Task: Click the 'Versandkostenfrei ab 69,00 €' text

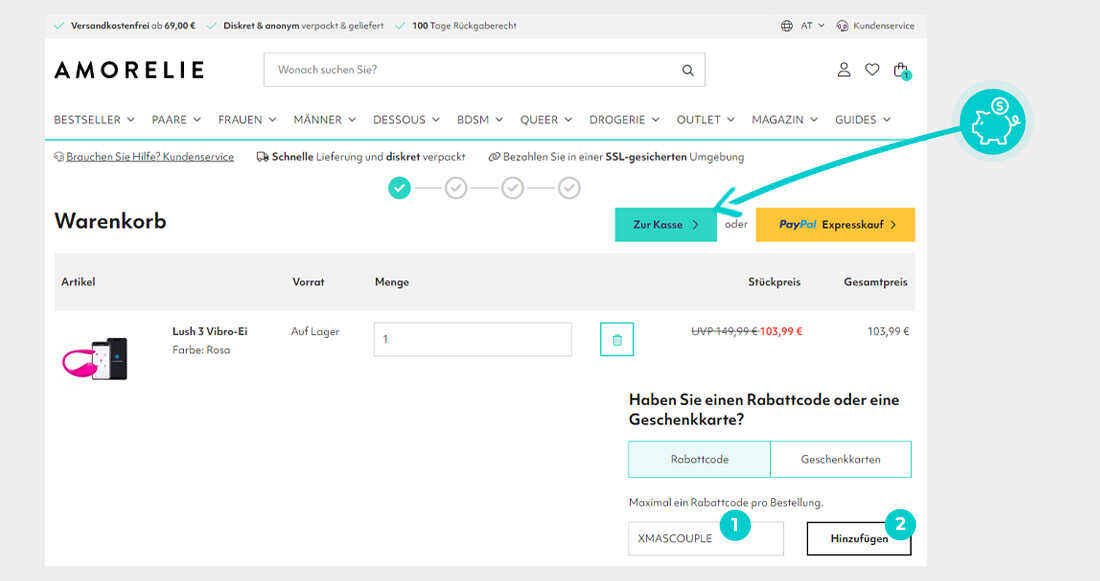Action: (133, 26)
